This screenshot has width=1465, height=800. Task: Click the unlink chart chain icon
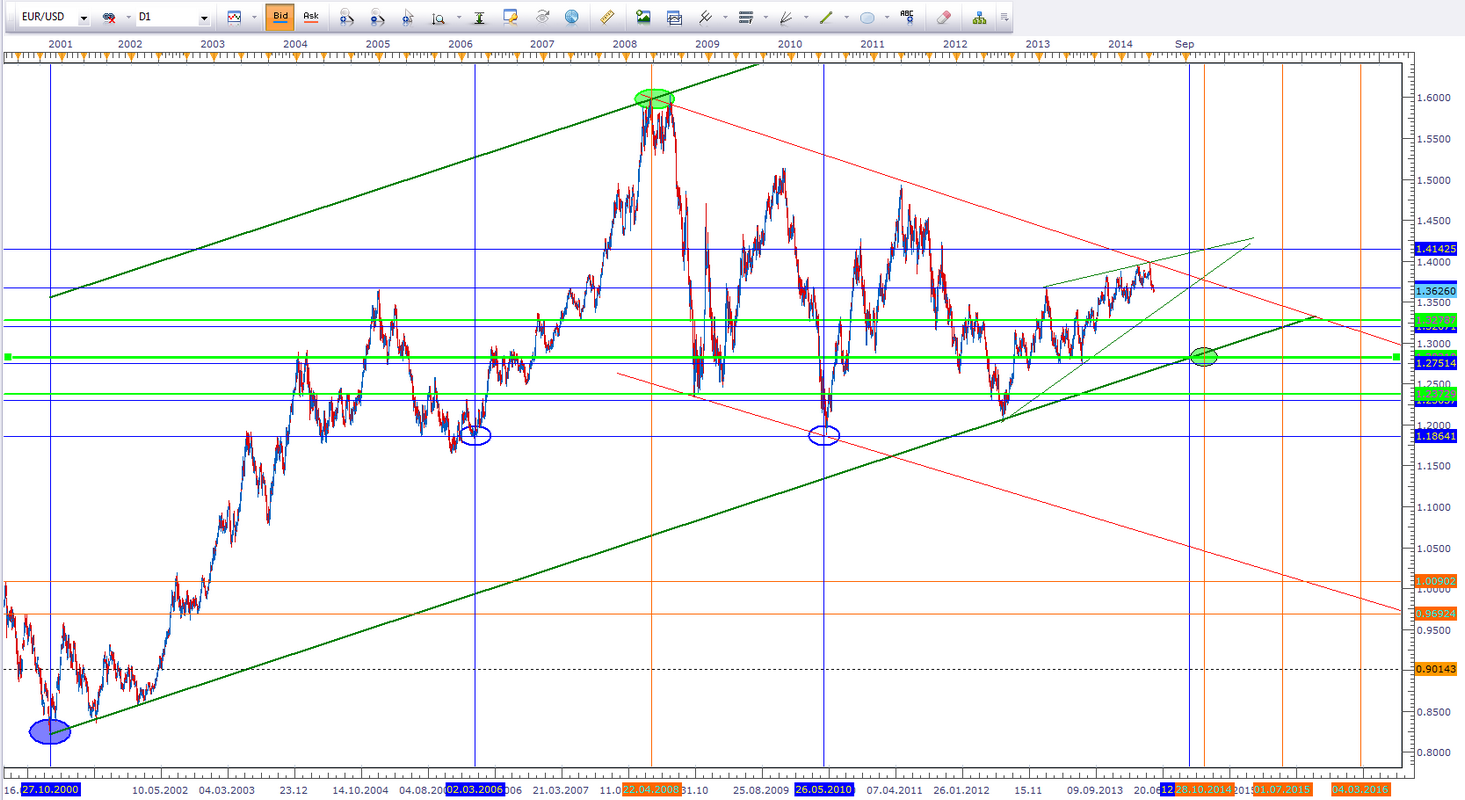click(108, 18)
